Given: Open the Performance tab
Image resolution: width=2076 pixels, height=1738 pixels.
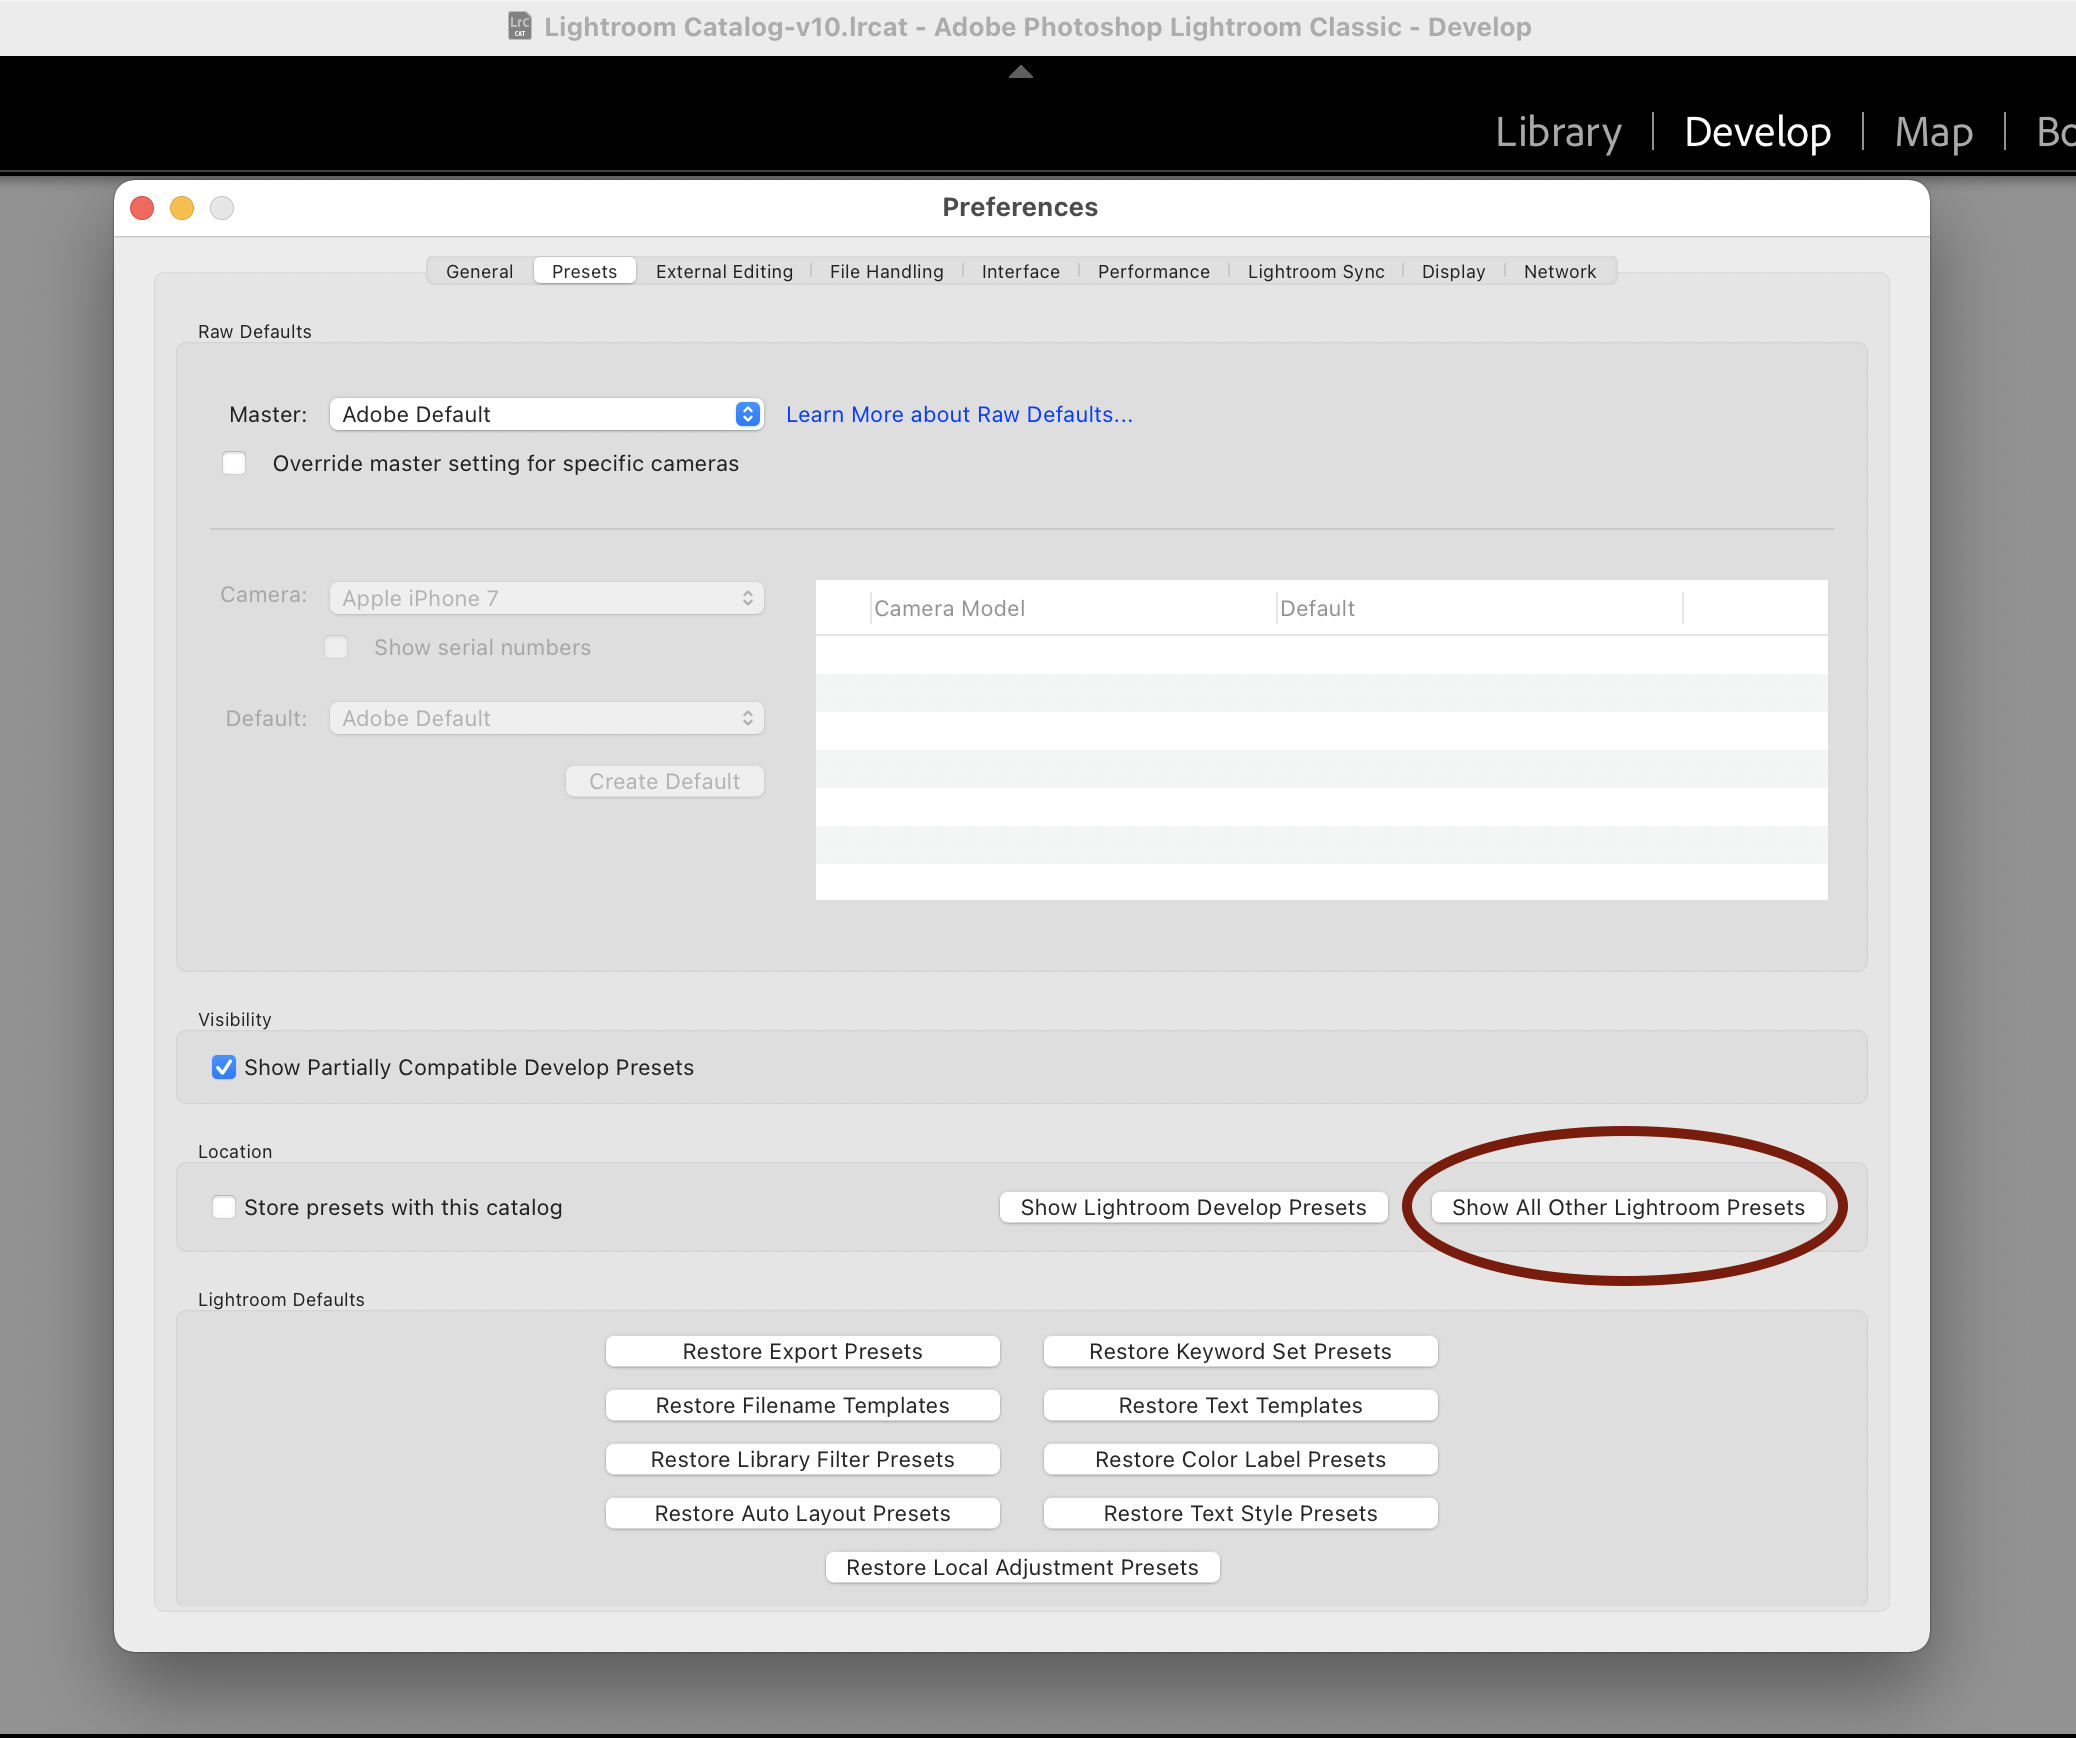Looking at the screenshot, I should pyautogui.click(x=1153, y=271).
